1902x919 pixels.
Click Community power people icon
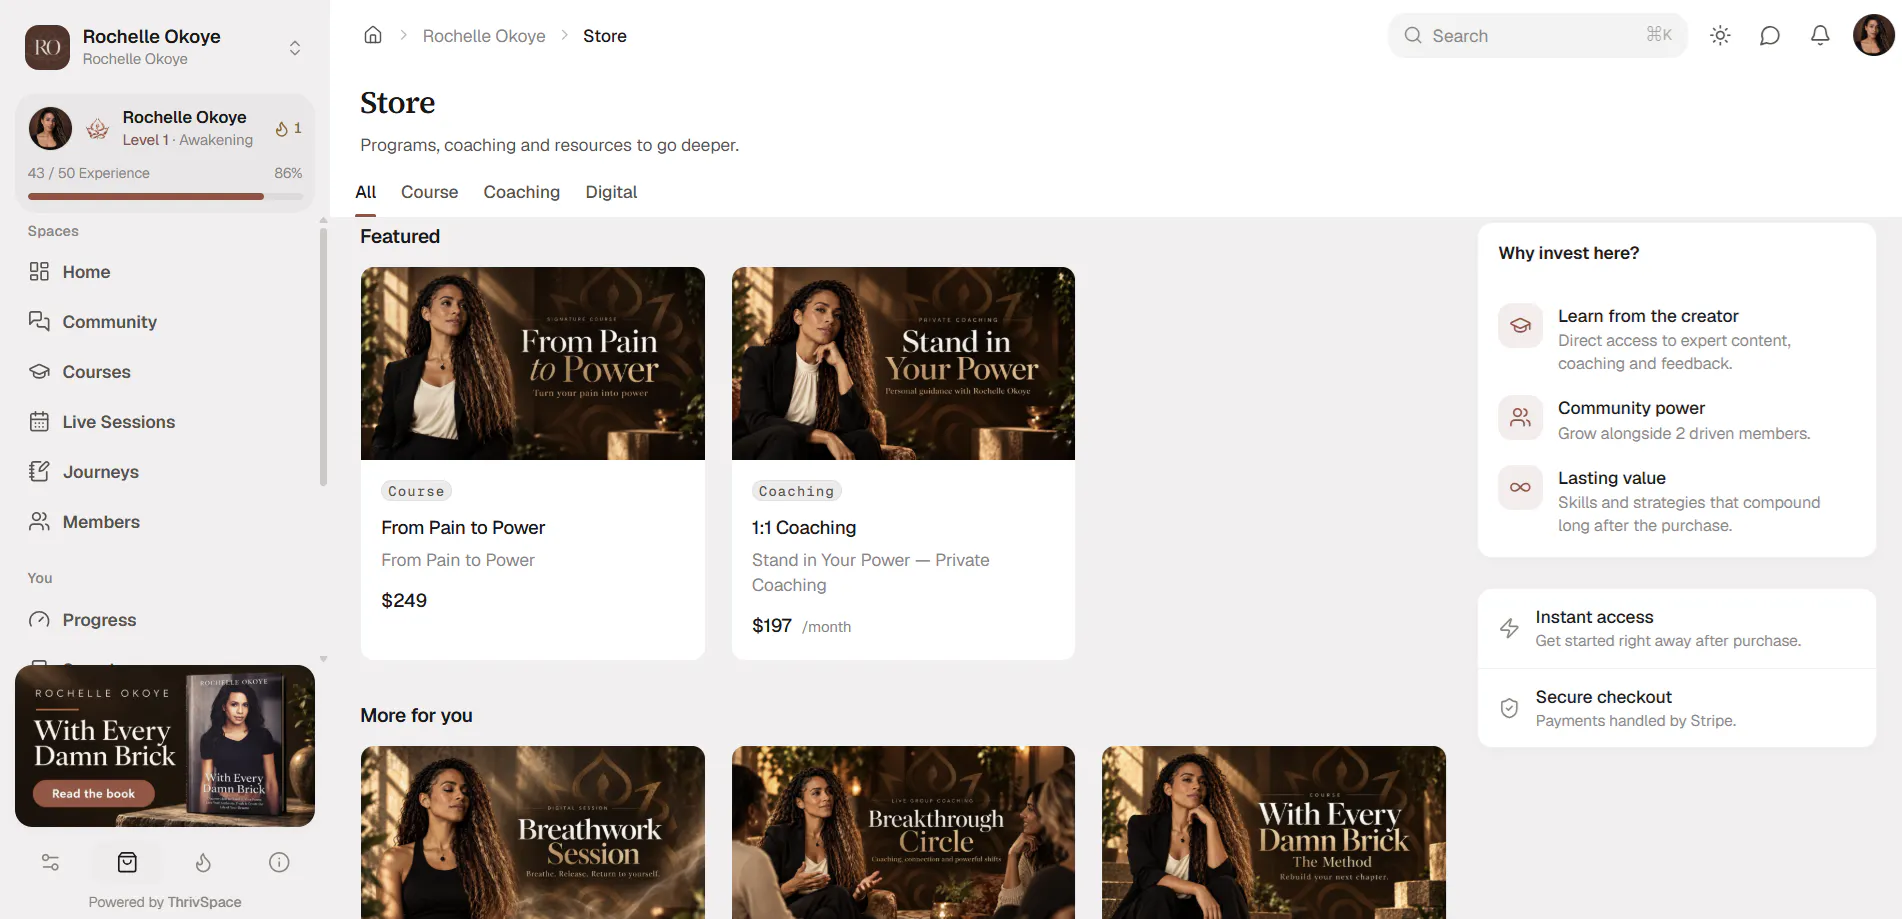(1520, 417)
